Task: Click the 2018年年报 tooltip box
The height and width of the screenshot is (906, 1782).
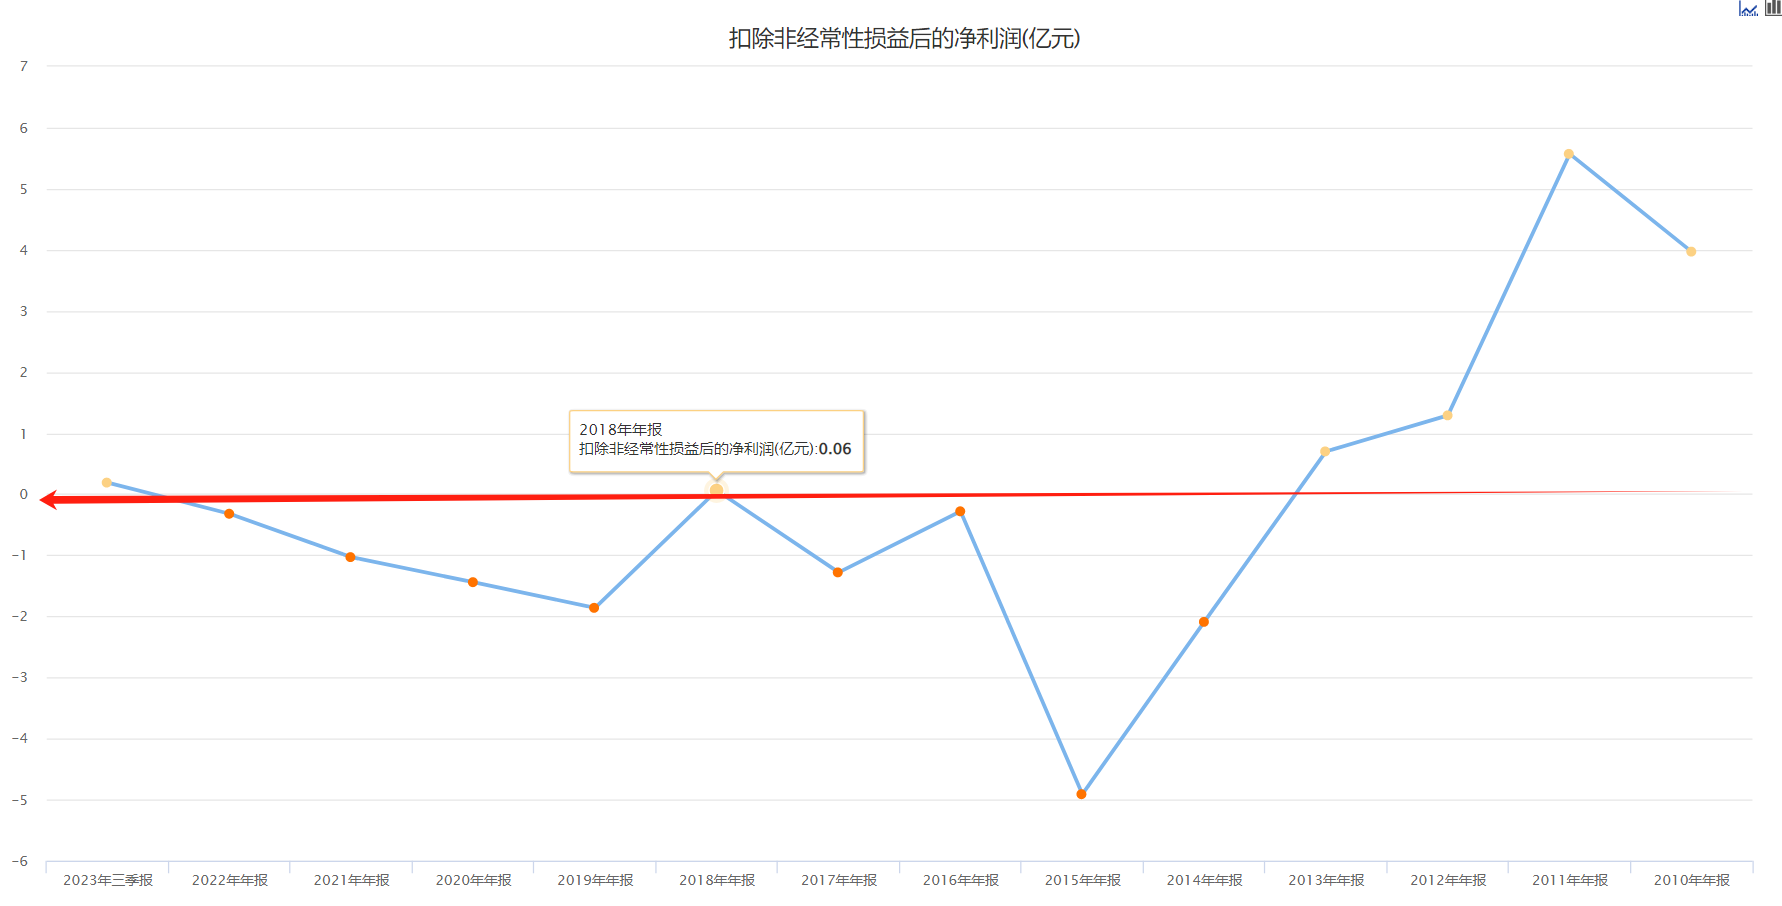Action: [716, 440]
